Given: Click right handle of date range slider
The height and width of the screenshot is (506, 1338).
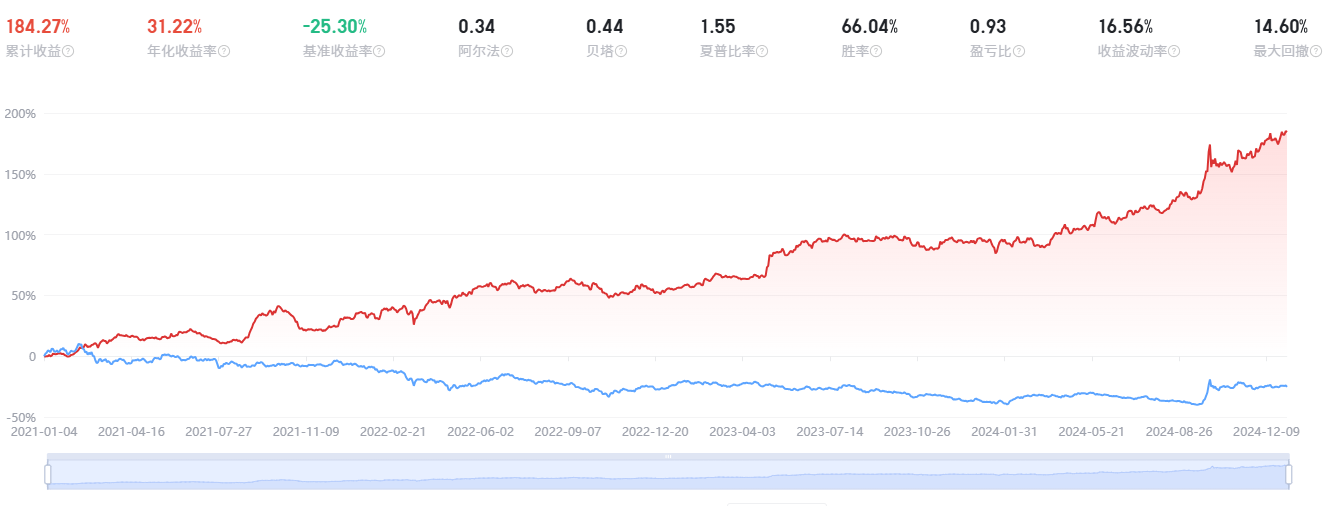Looking at the screenshot, I should 1289,475.
